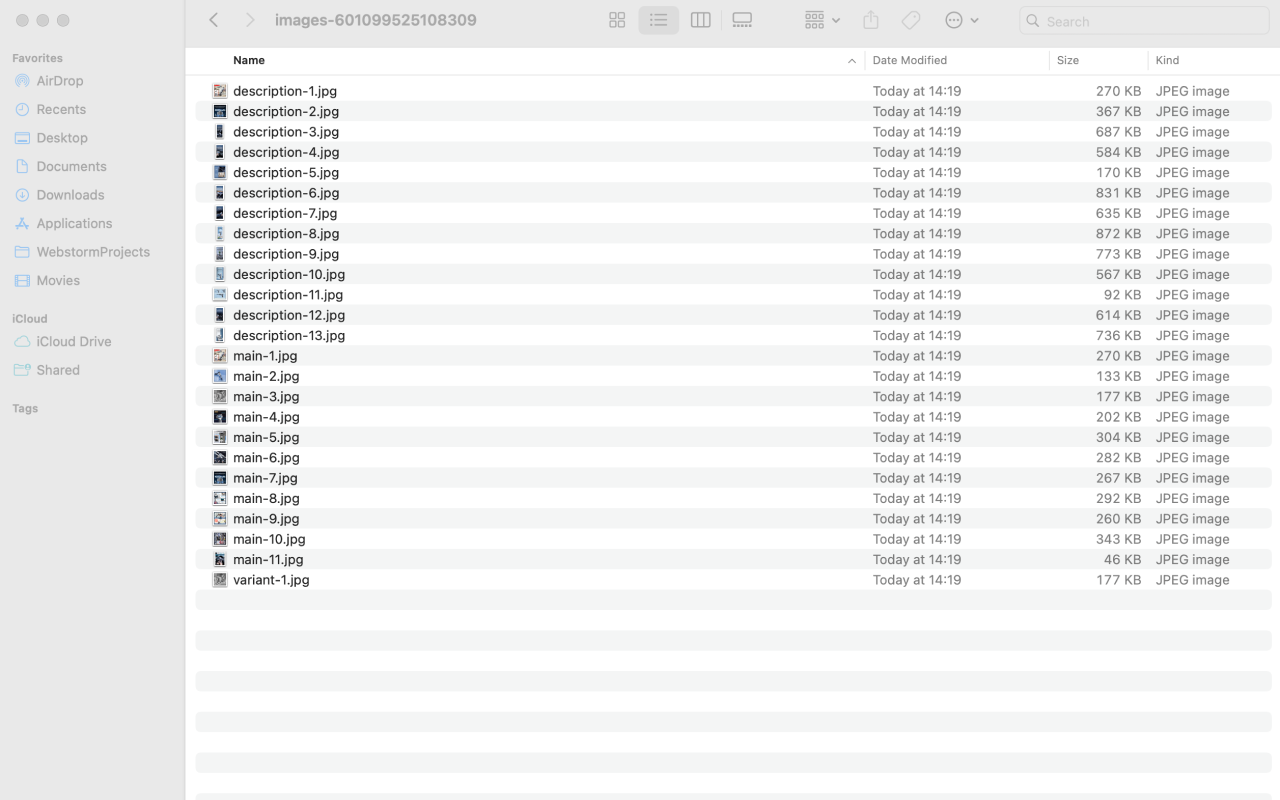
Task: Click the Share icon in toolbar
Action: (871, 20)
